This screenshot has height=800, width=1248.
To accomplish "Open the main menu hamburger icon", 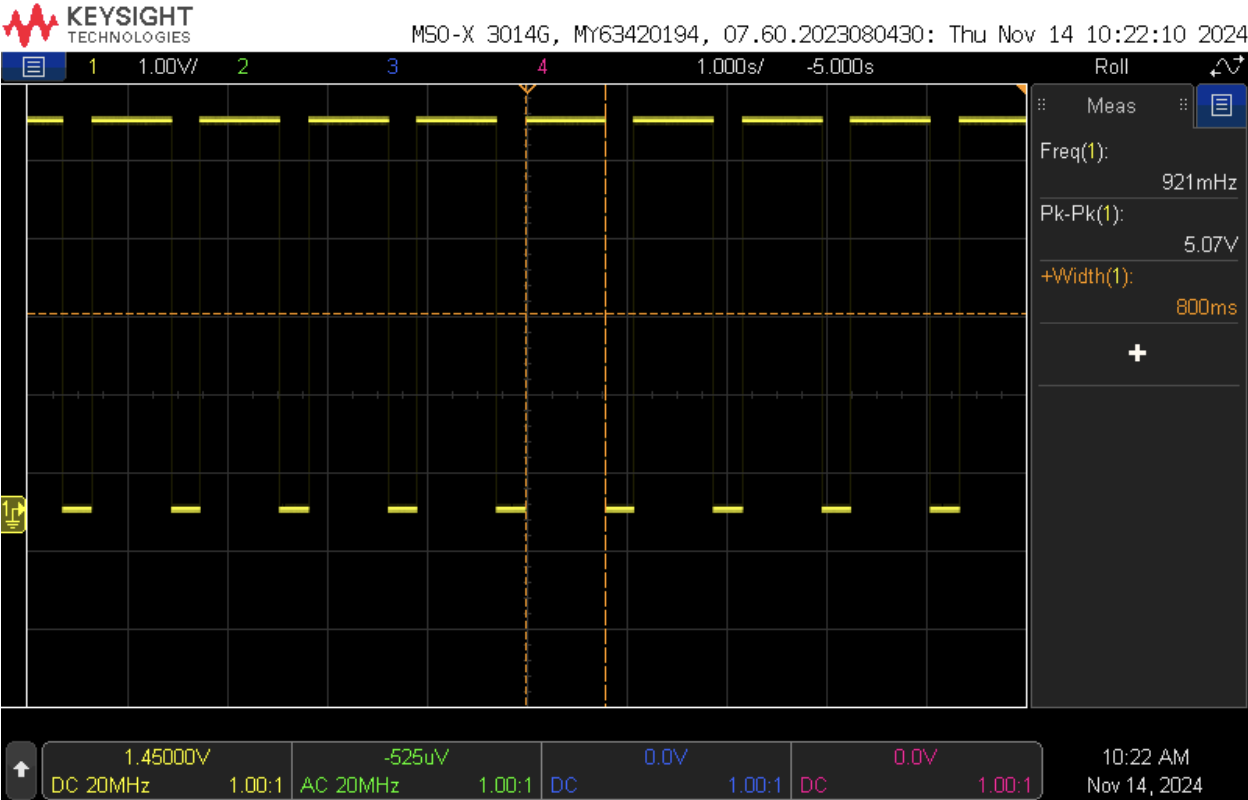I will [x=32, y=67].
